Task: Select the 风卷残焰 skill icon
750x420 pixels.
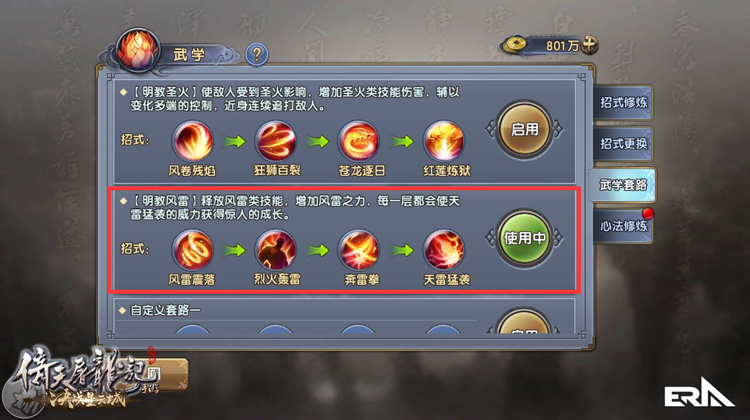Action: tap(193, 142)
